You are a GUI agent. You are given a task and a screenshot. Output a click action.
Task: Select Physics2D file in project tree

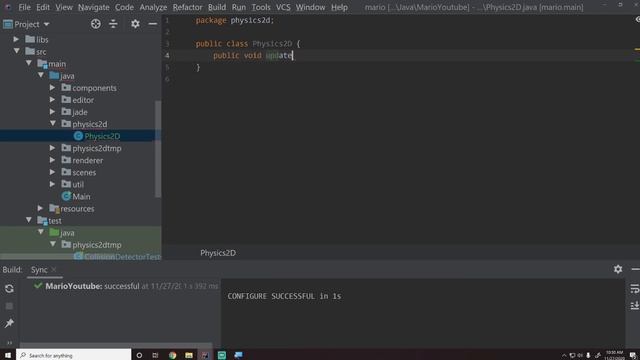tap(102, 136)
